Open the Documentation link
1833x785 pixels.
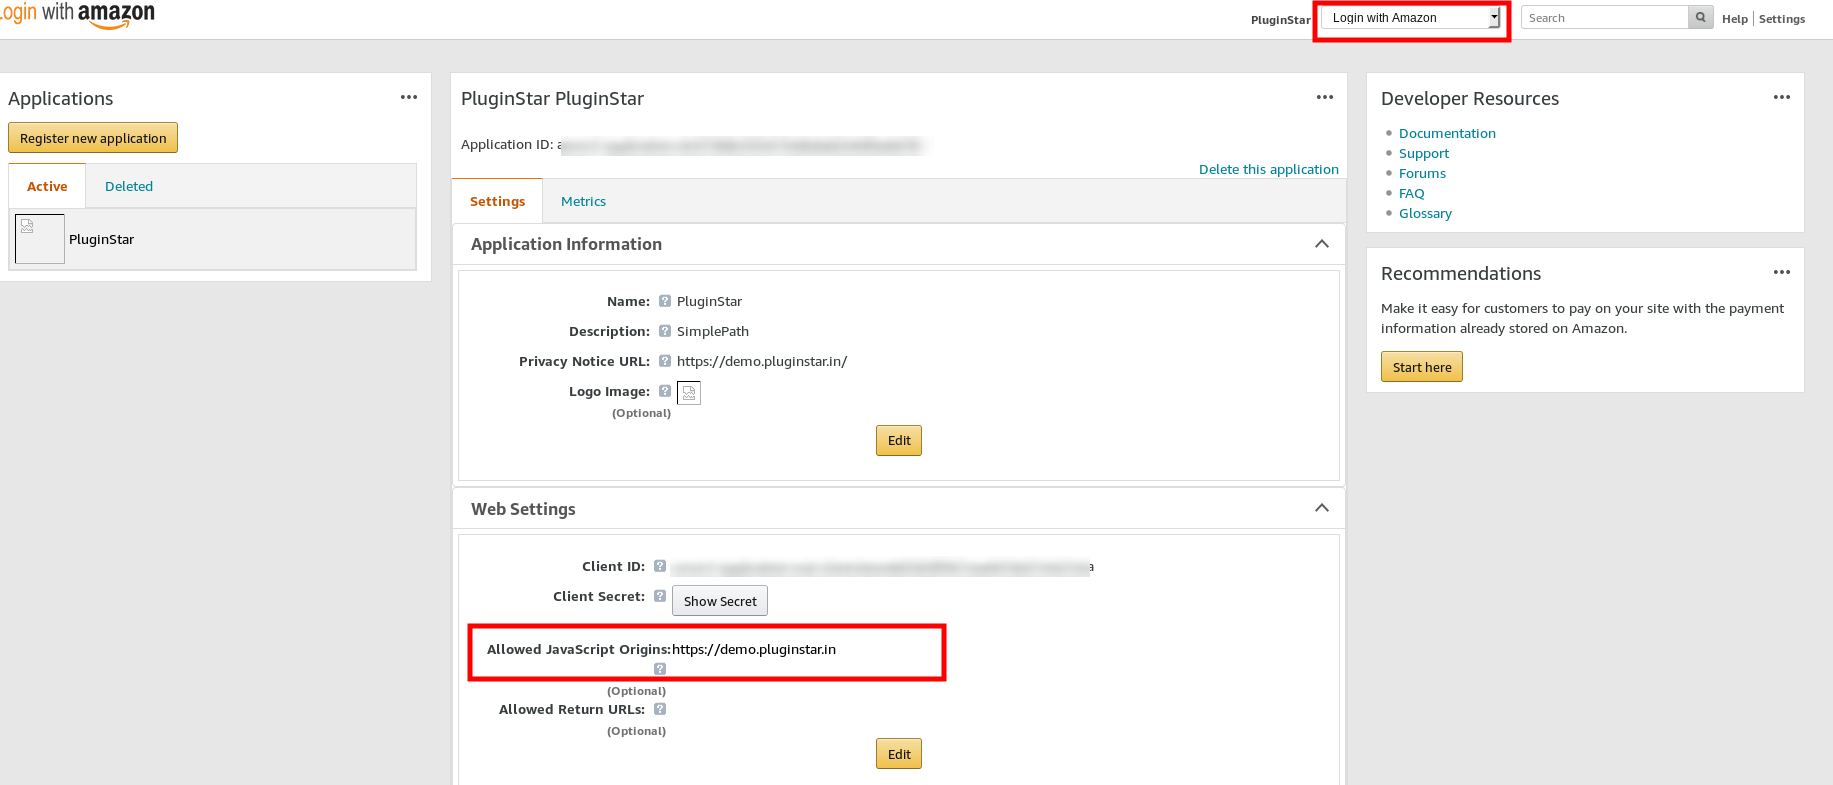coord(1447,134)
